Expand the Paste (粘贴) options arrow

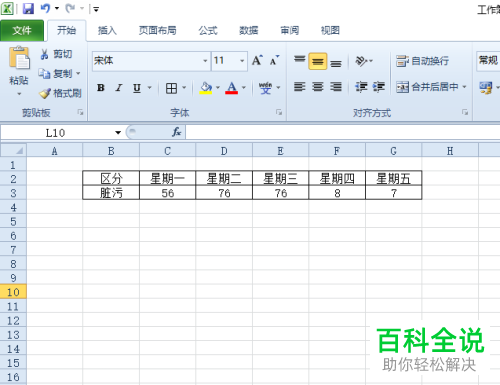tap(19, 94)
